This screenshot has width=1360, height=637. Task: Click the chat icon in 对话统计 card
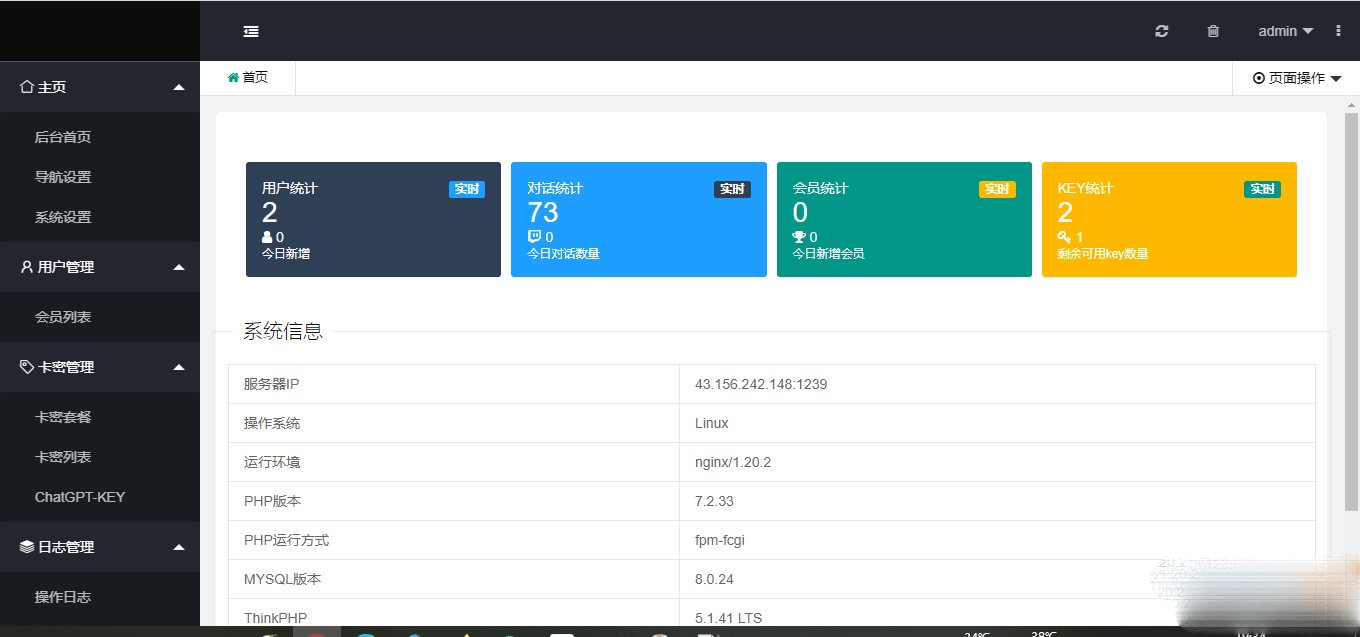coord(534,237)
